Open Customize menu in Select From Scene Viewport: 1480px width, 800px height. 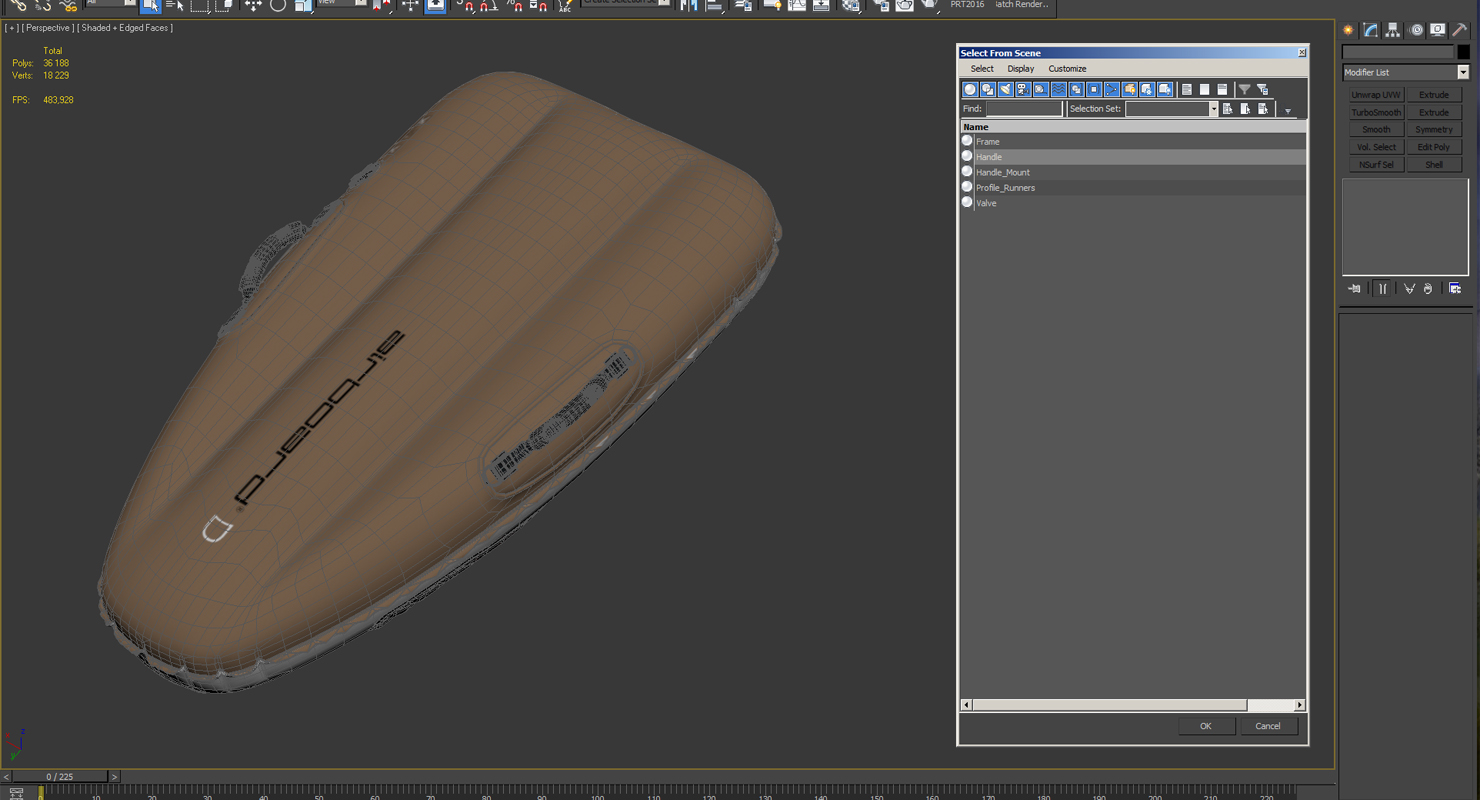point(1067,69)
